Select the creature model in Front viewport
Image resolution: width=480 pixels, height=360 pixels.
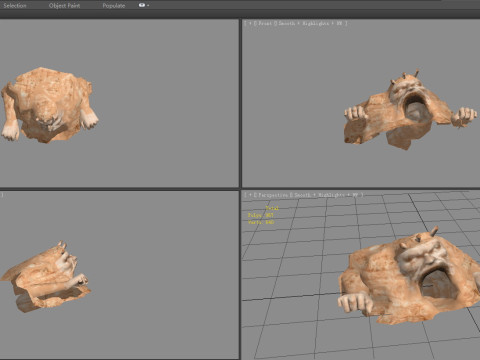pos(410,112)
